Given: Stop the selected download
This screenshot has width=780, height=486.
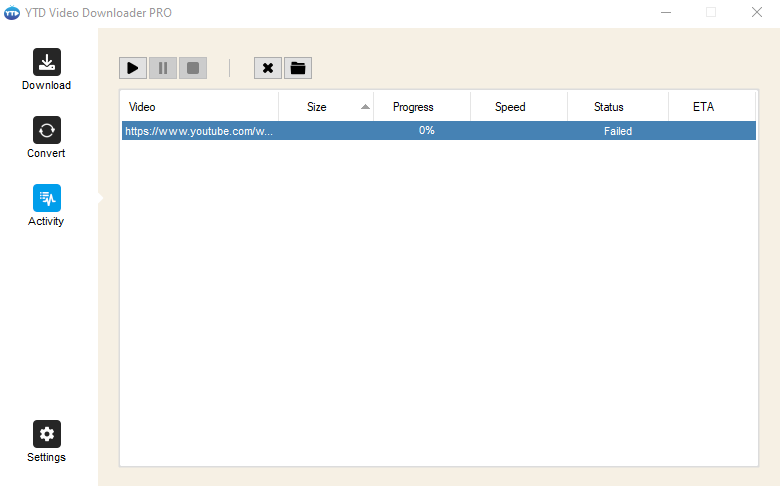Looking at the screenshot, I should click(193, 68).
